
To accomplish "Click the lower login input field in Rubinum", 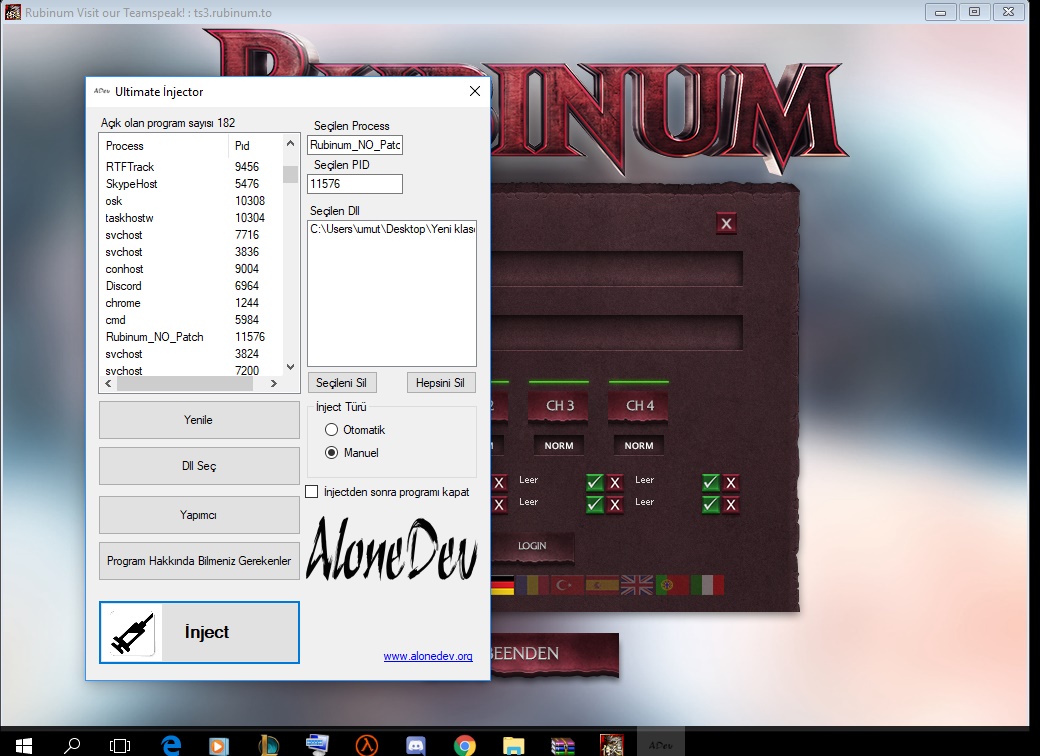I will coord(617,332).
